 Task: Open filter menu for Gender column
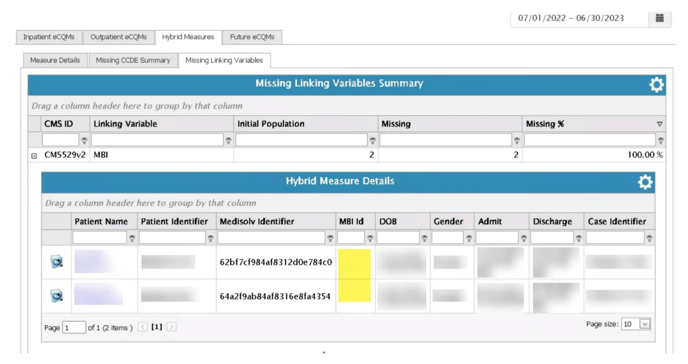coord(469,238)
